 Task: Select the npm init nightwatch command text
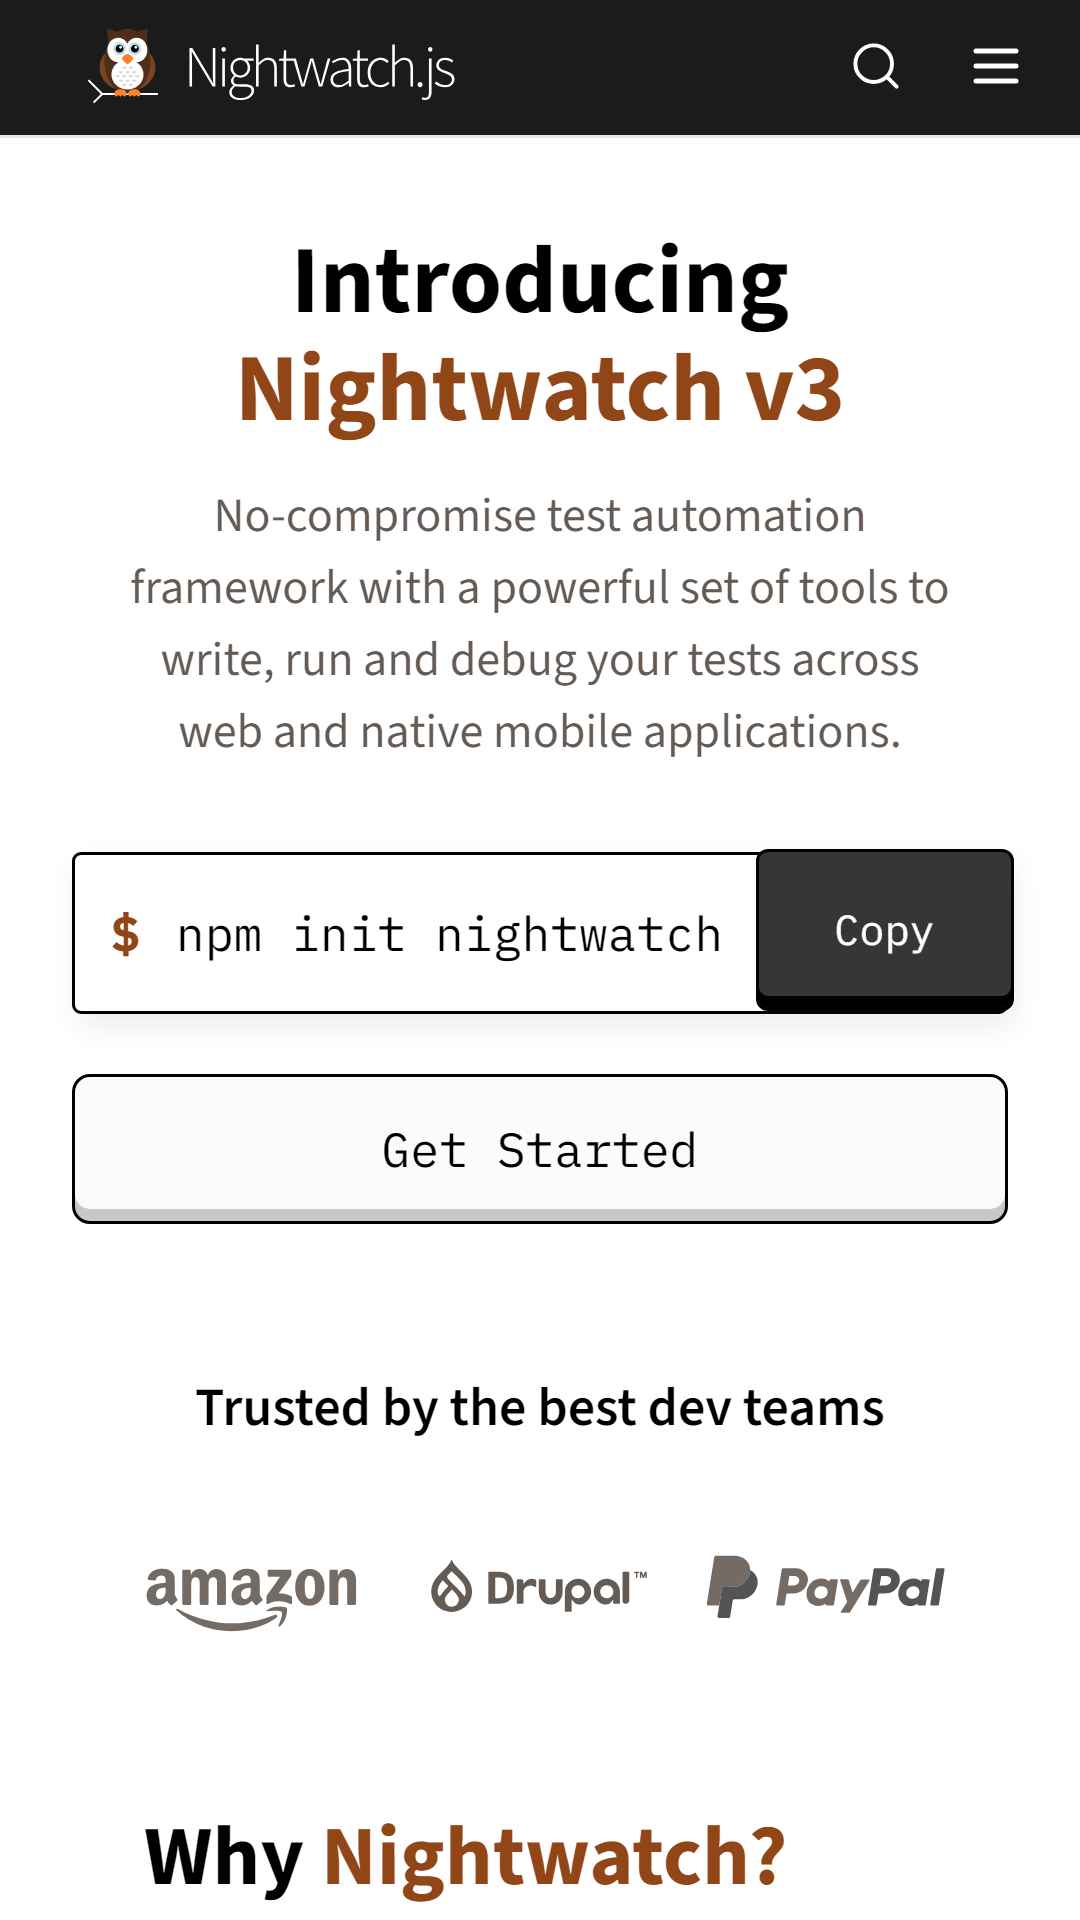click(x=449, y=935)
